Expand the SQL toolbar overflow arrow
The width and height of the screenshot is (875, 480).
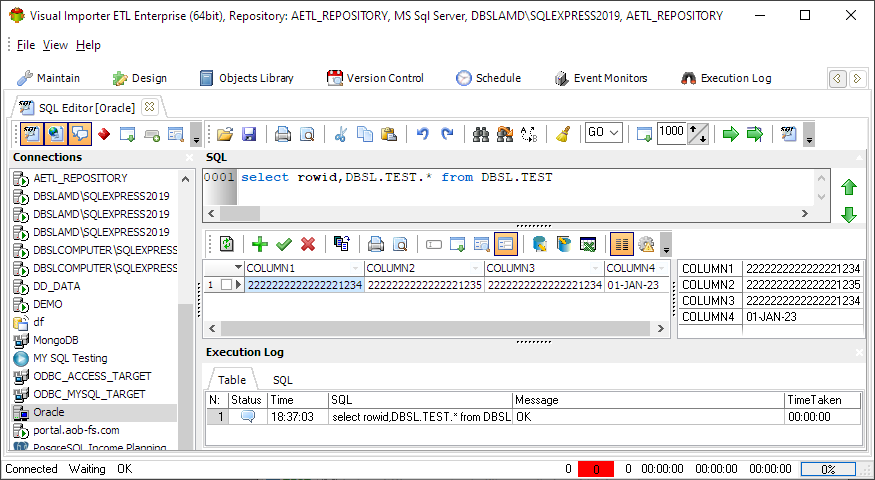click(x=809, y=136)
